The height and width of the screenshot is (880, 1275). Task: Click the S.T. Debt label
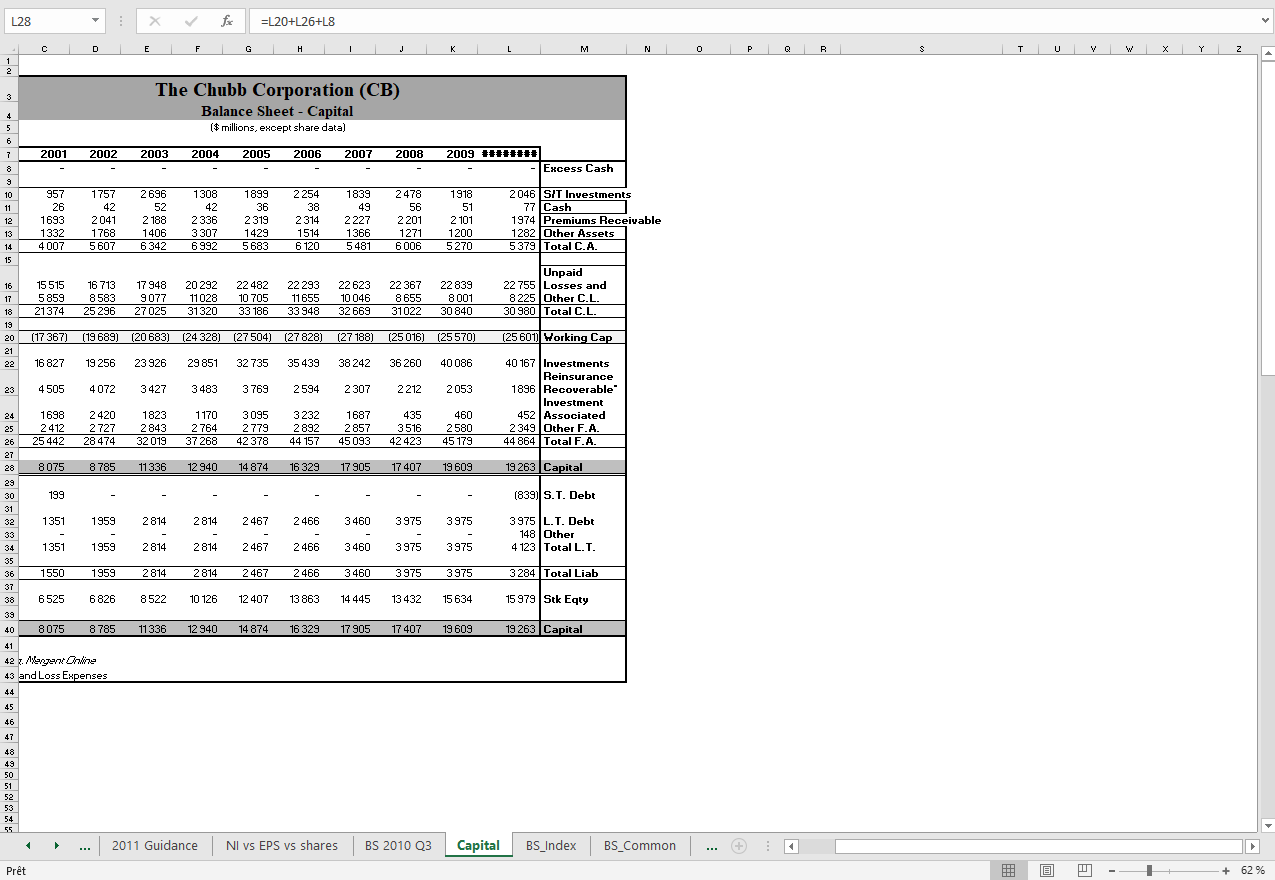[x=569, y=495]
